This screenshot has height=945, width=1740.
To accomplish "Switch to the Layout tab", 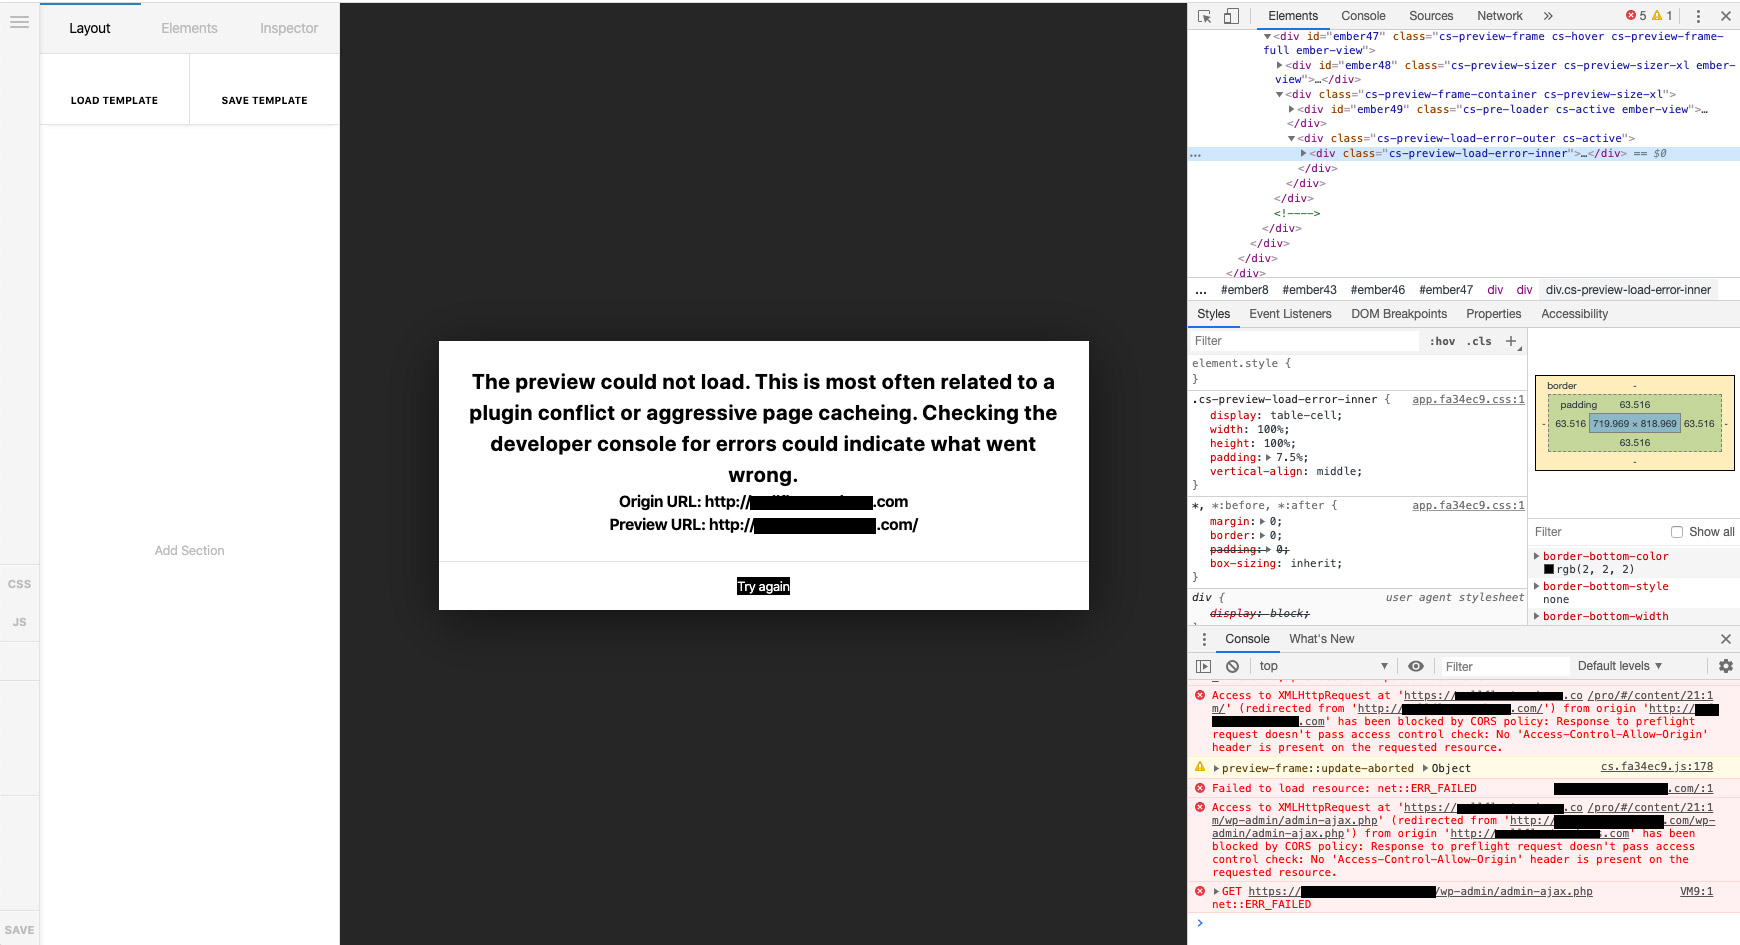I will (90, 28).
